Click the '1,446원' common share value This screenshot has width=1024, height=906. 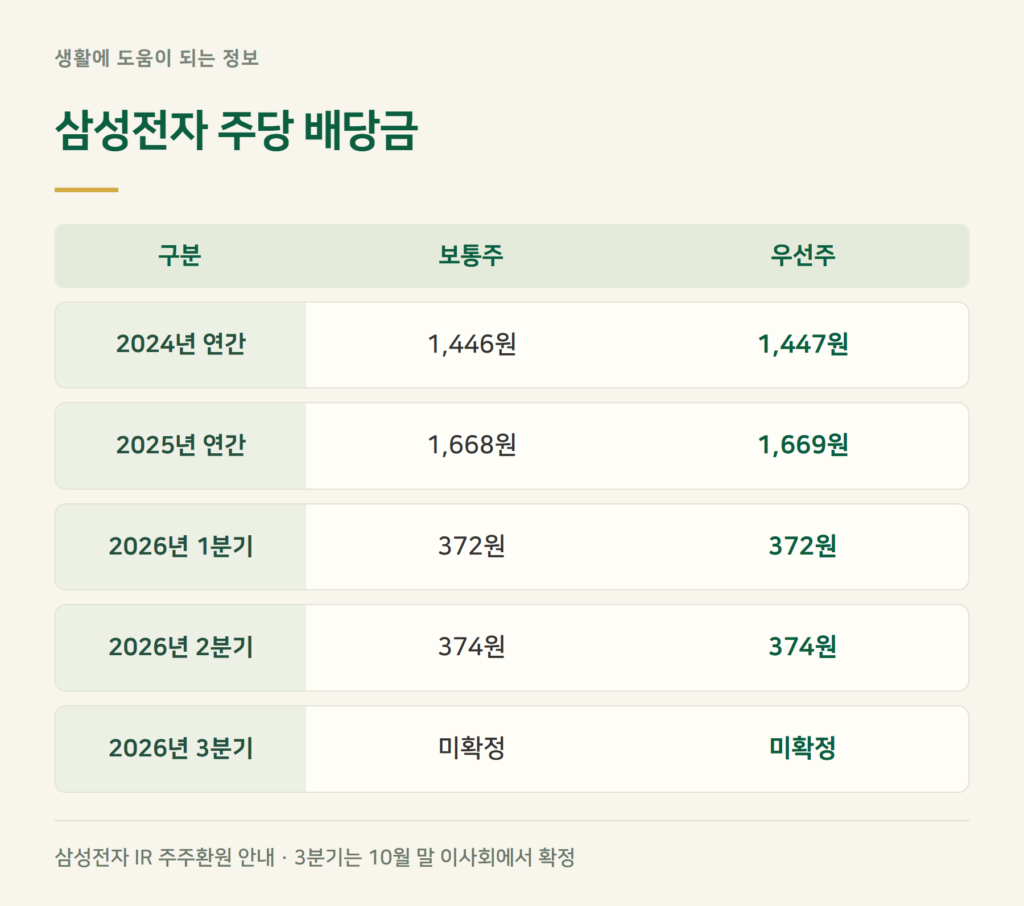(x=472, y=344)
